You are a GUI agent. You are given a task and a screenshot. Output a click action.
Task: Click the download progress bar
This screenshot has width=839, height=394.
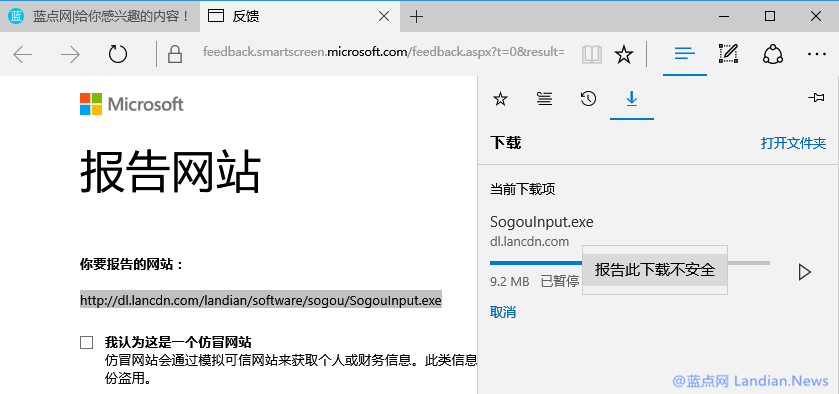coord(630,263)
